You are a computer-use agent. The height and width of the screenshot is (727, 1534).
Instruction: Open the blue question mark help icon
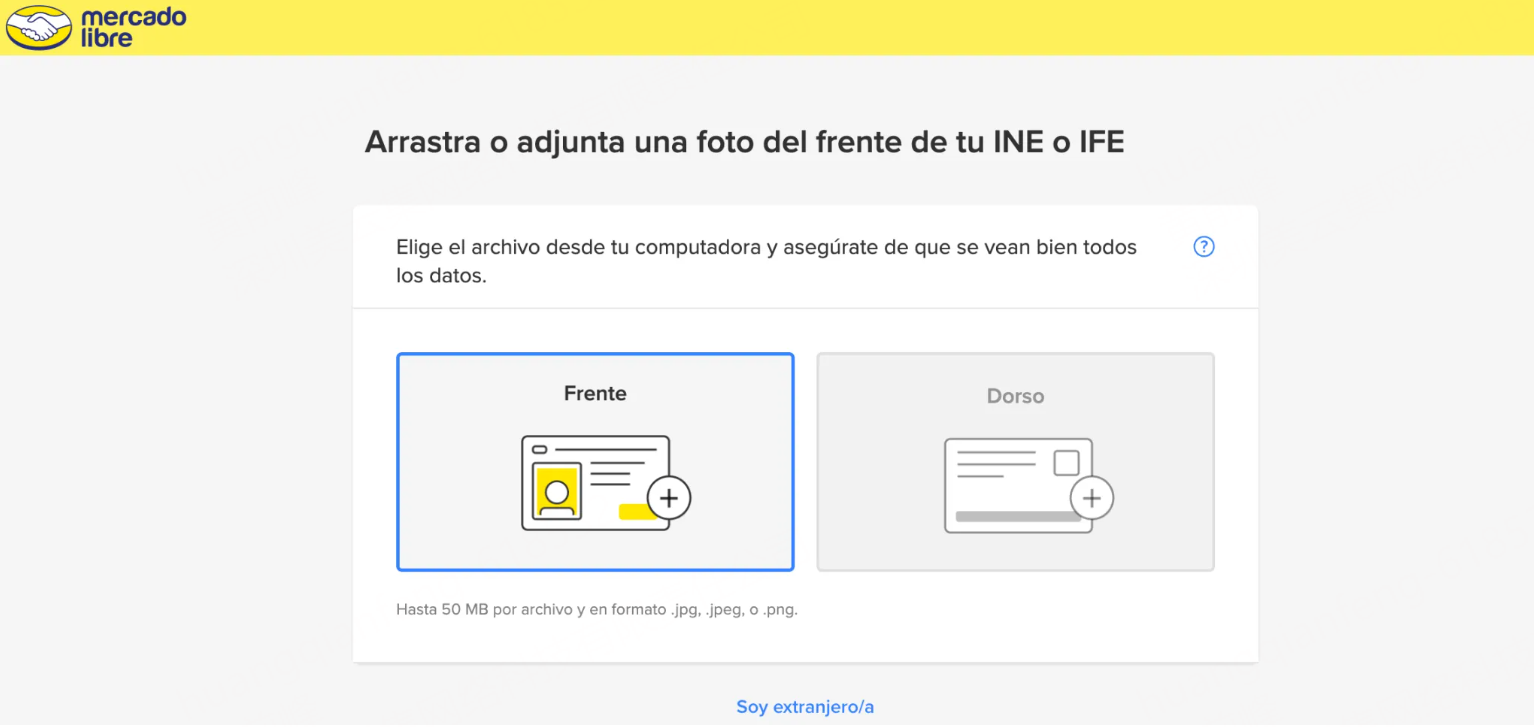pyautogui.click(x=1204, y=247)
